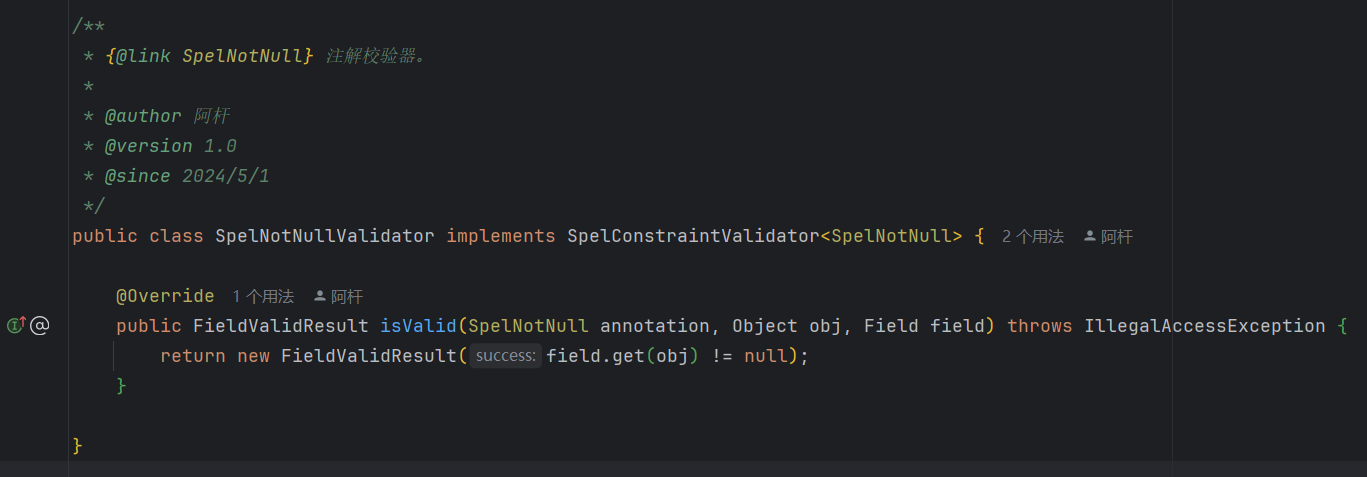Click the isValid method name

coord(418,326)
